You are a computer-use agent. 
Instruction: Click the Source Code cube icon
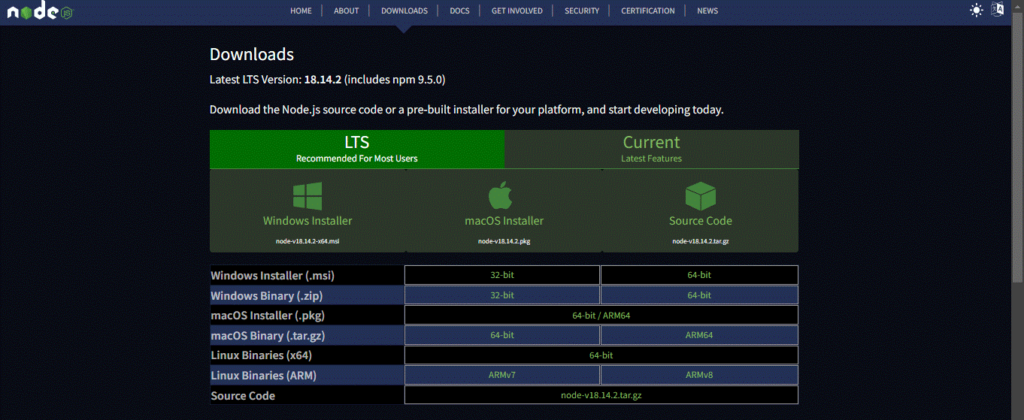[x=701, y=195]
